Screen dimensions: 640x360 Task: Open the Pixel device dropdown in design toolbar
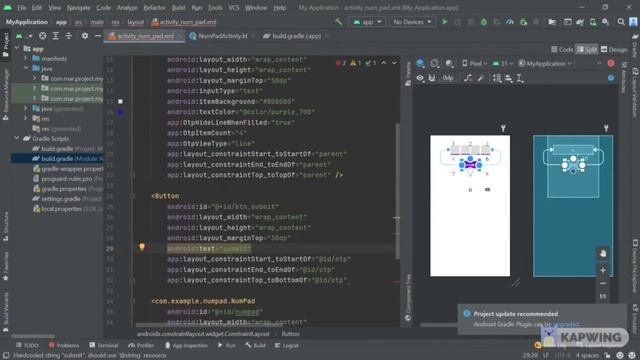475,63
